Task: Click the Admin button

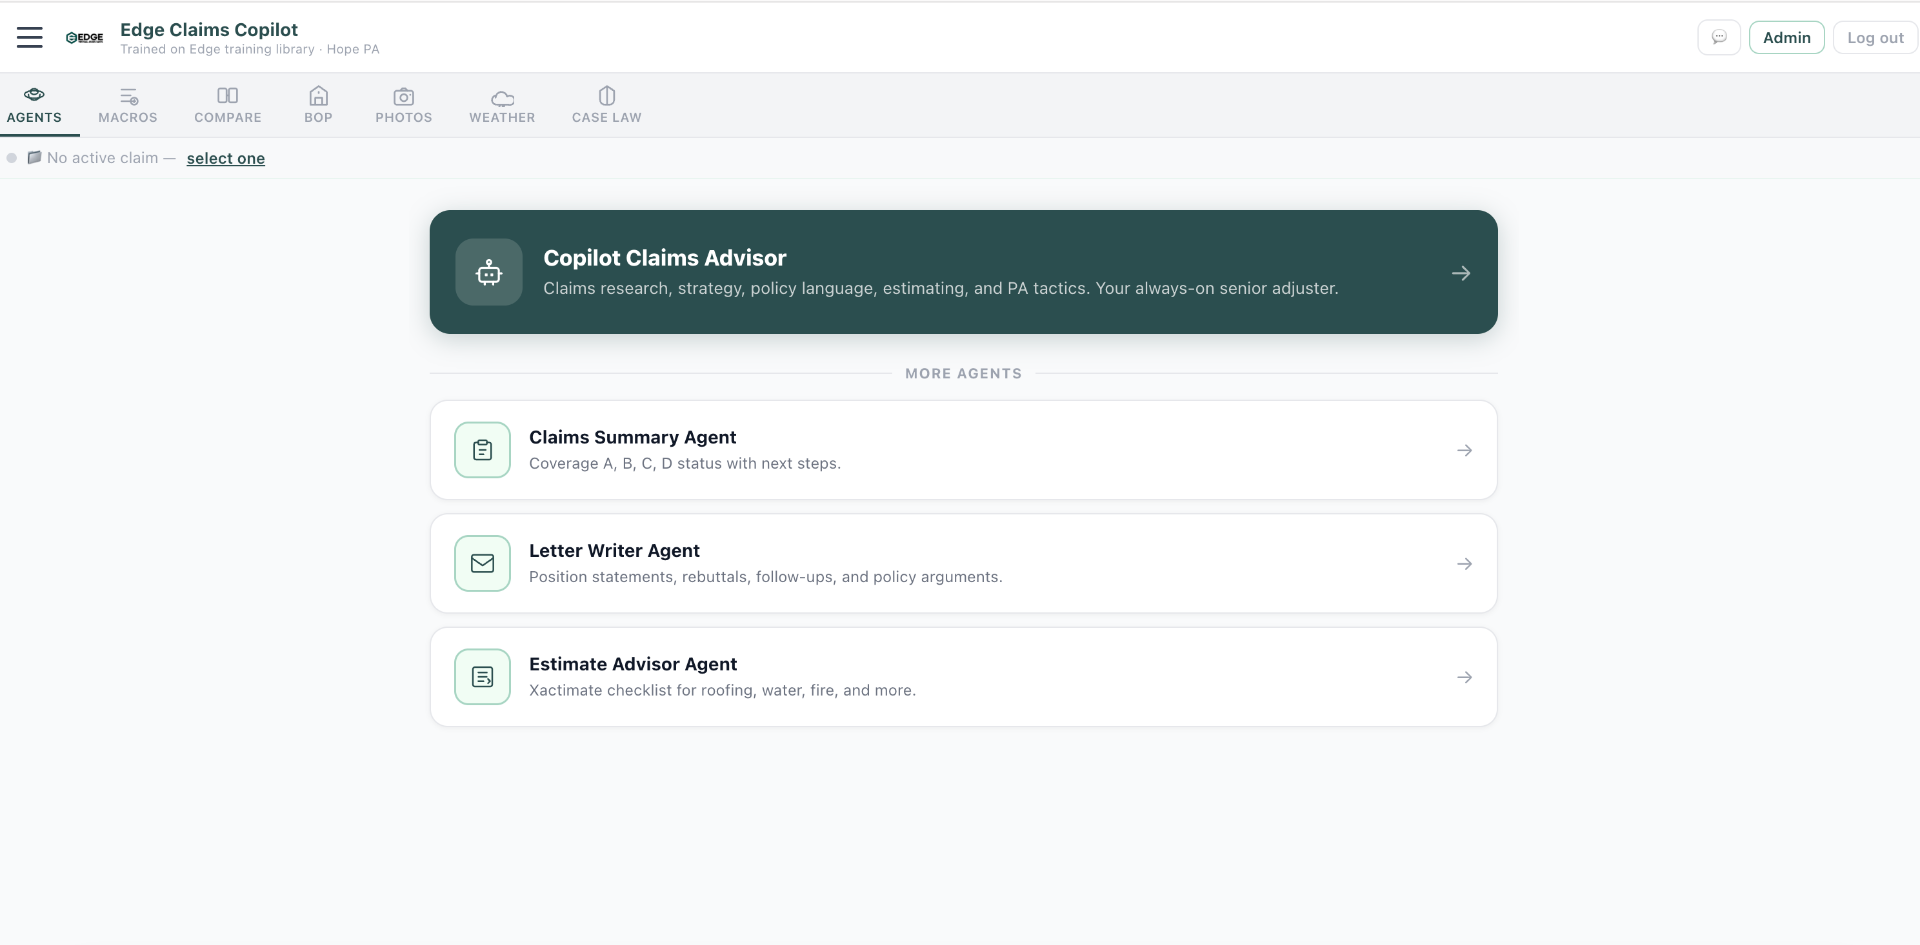Action: 1786,37
